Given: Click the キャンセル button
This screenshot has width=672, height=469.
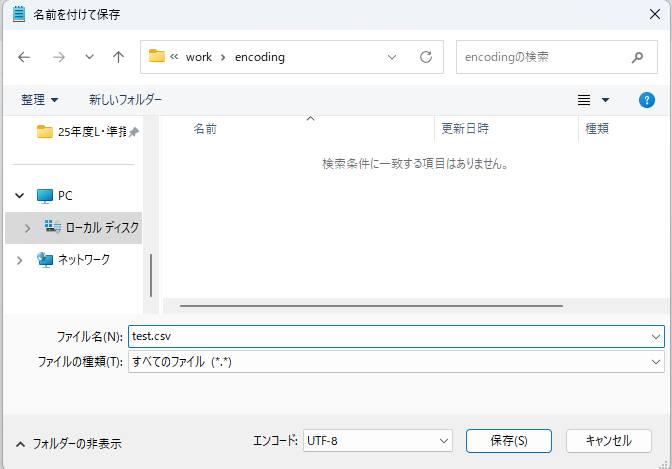Looking at the screenshot, I should [609, 441].
